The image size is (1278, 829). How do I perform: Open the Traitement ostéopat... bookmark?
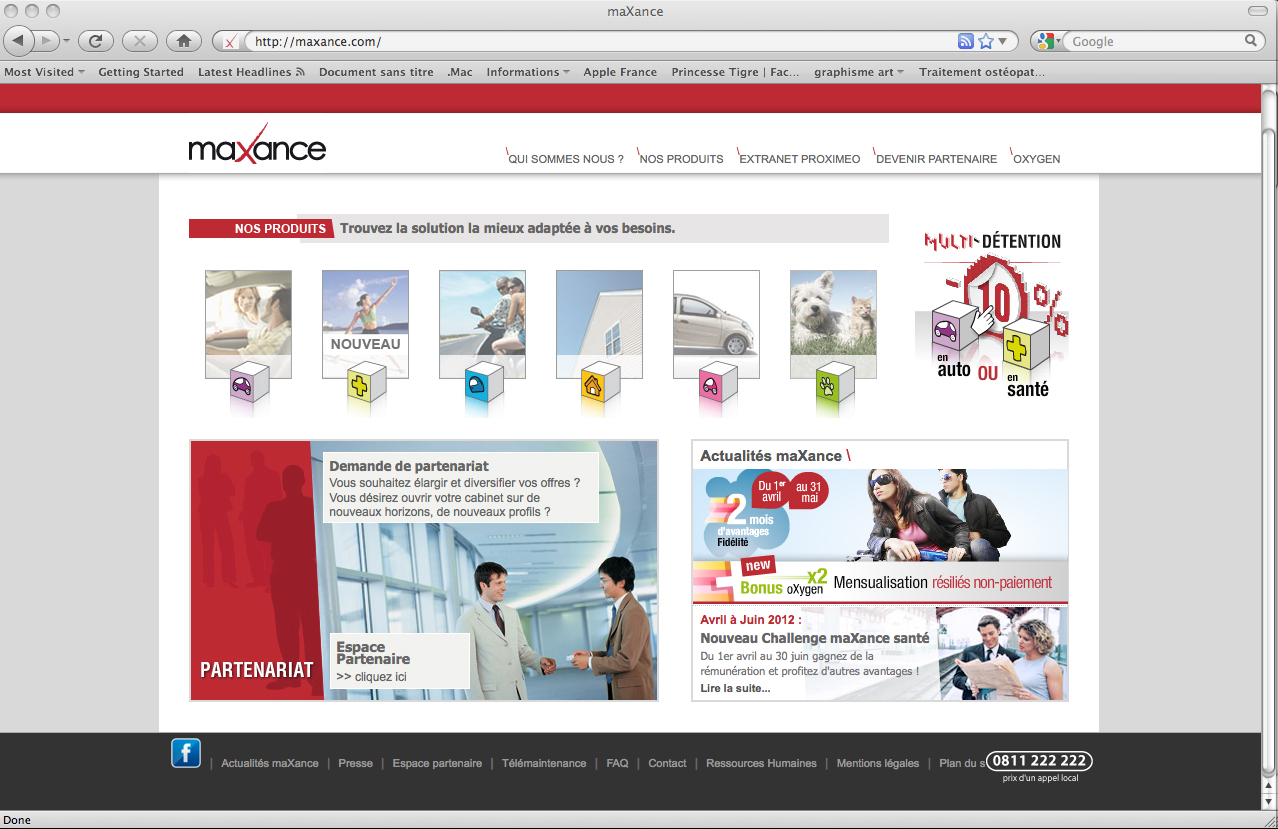click(x=982, y=72)
